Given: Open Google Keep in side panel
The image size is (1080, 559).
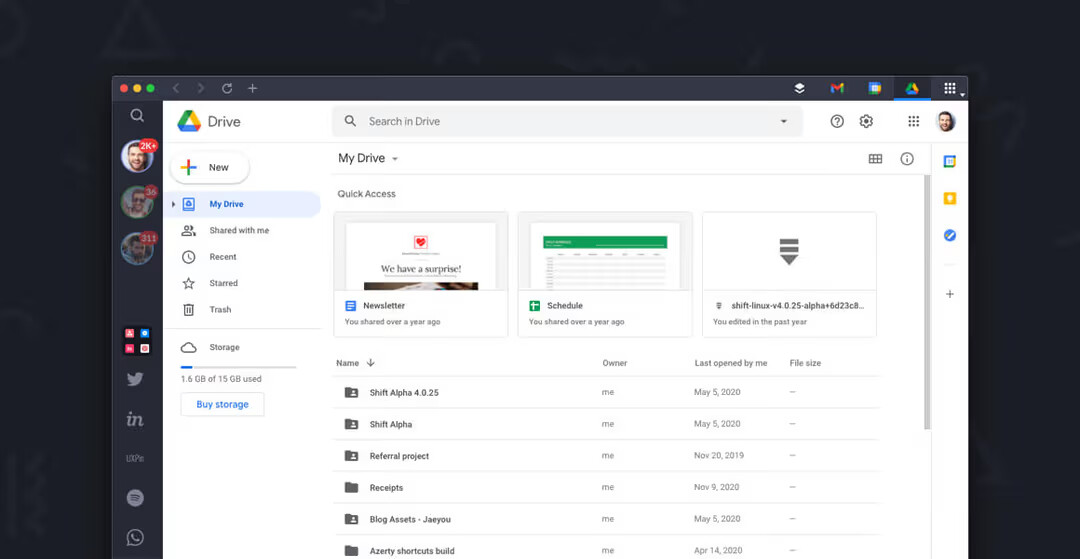Looking at the screenshot, I should 950,198.
